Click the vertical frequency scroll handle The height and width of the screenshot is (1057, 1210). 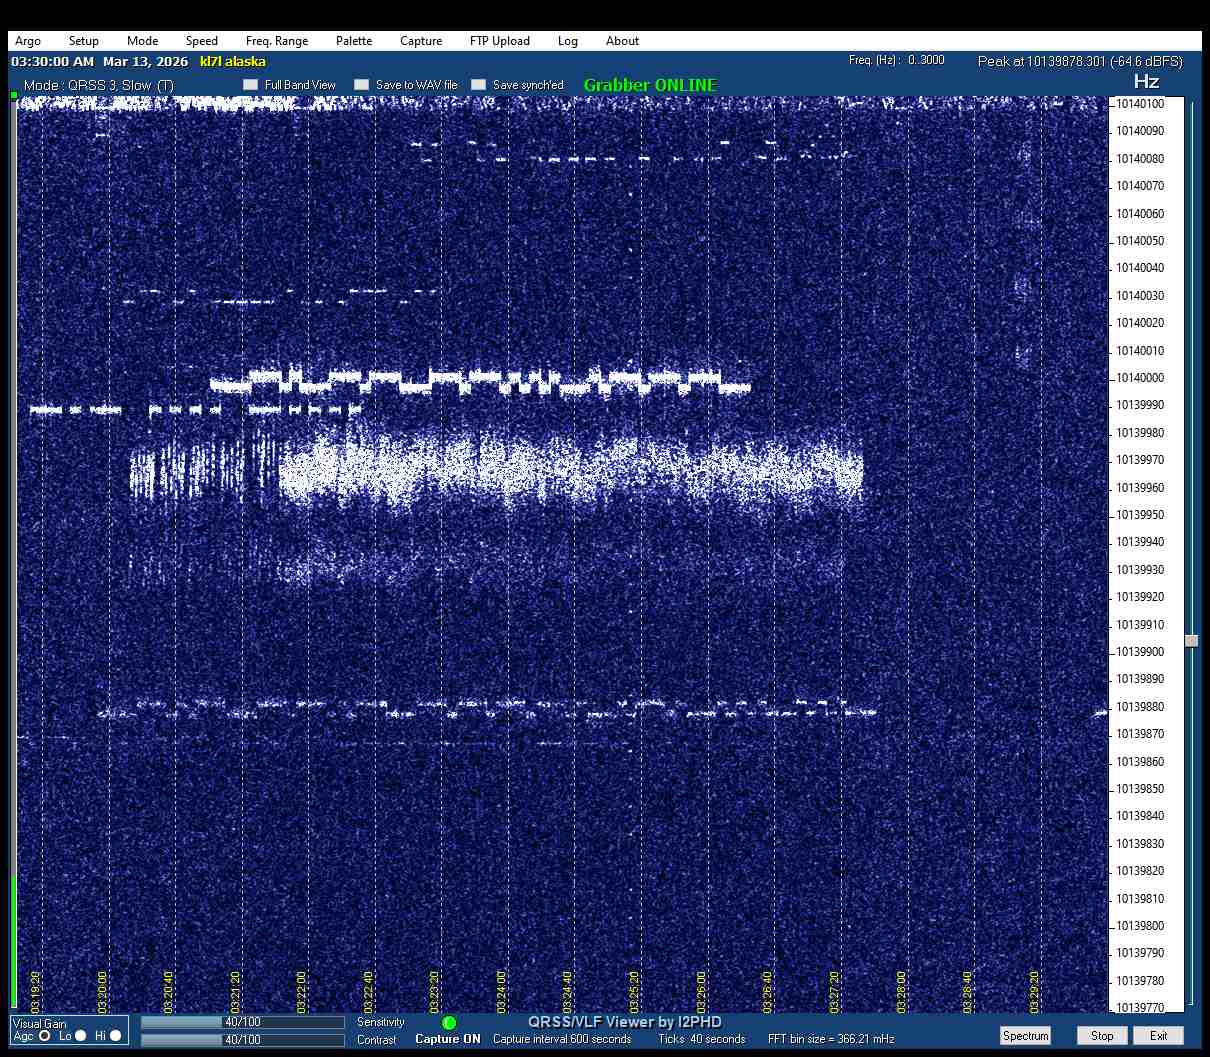1191,641
